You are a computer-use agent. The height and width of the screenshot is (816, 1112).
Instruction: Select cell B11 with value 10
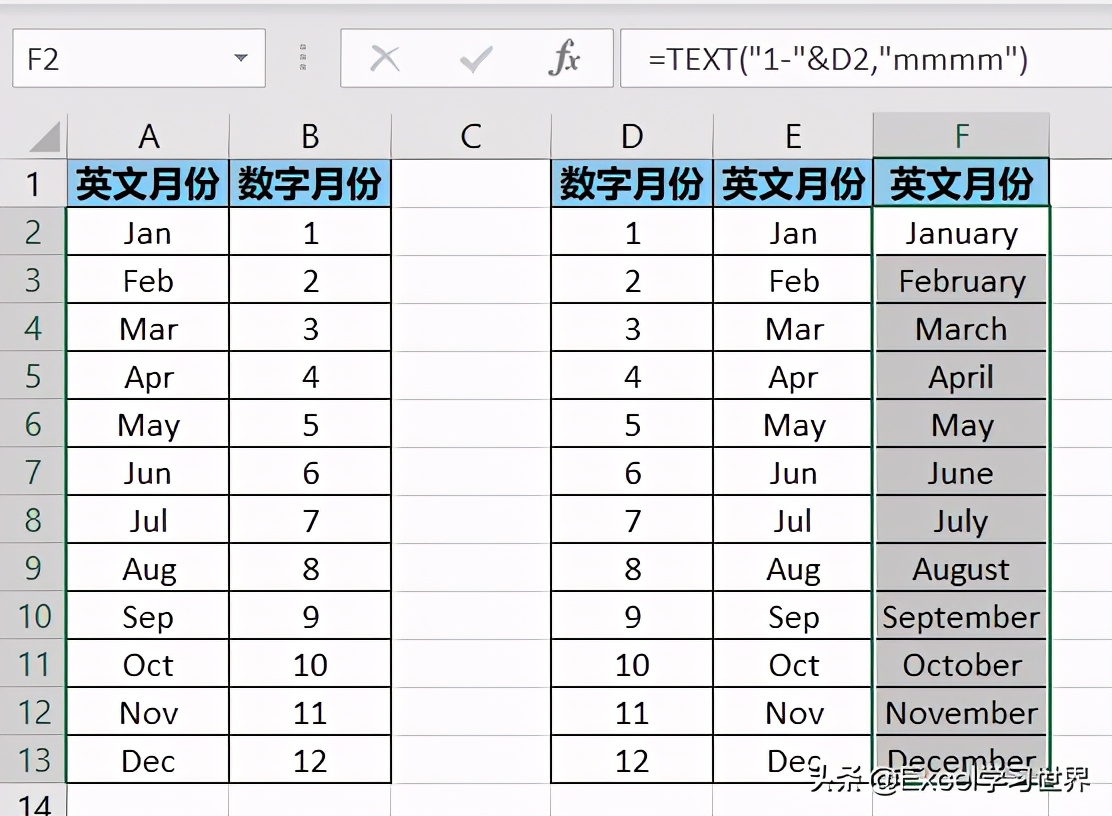click(310, 664)
